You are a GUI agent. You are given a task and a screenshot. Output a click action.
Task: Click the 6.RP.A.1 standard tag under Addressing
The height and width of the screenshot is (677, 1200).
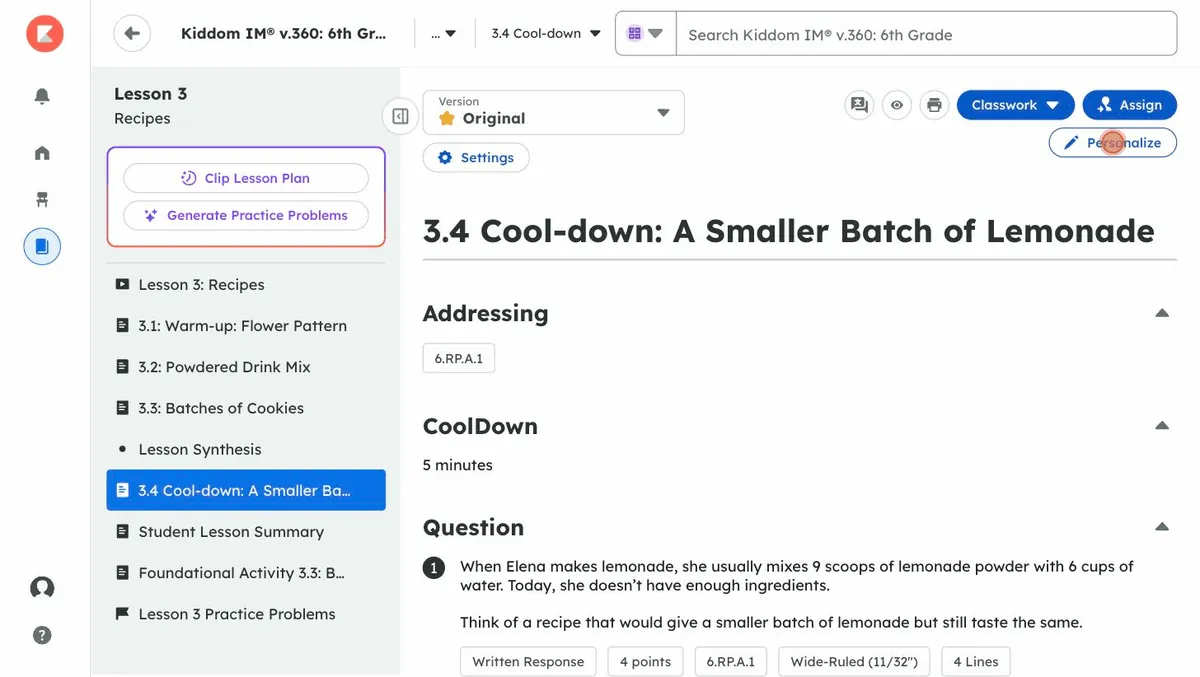tap(459, 358)
